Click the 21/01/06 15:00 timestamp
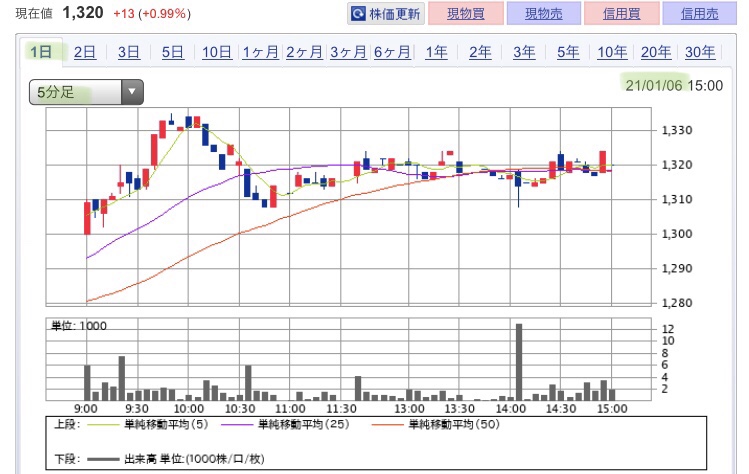749x474 pixels. click(674, 86)
